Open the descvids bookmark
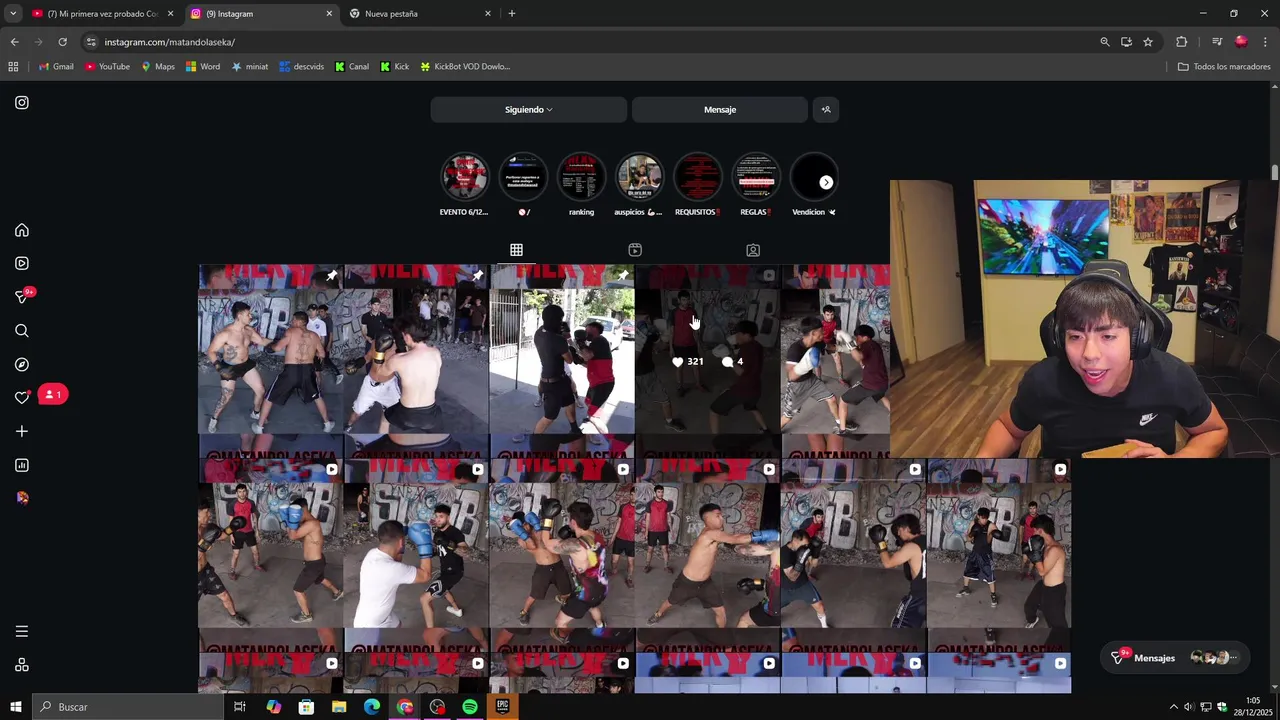The width and height of the screenshot is (1280, 720). tap(302, 67)
